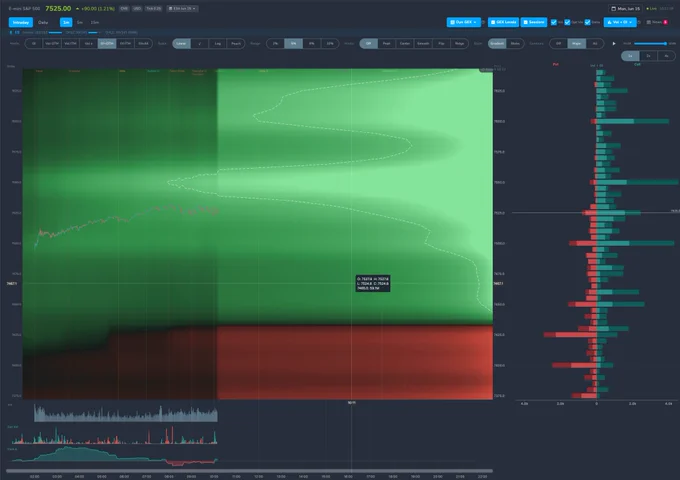Toggle the Vol checkbox
The image size is (680, 480).
coord(554,22)
